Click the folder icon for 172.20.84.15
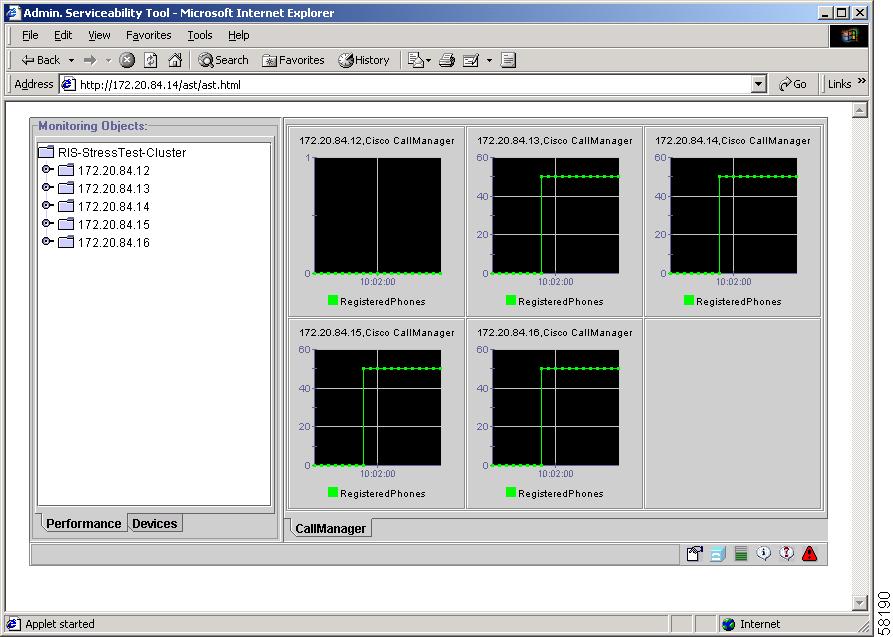This screenshot has height=637, width=893. coord(67,224)
